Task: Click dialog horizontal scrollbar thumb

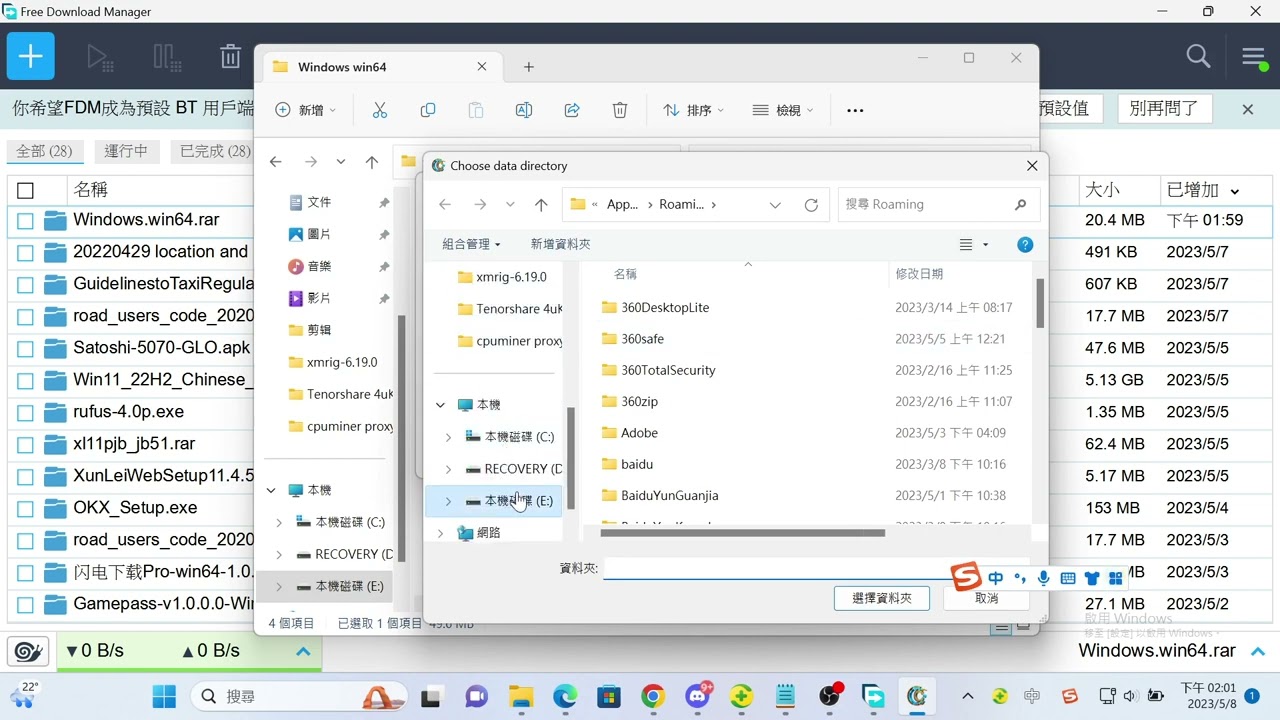Action: pos(742,533)
